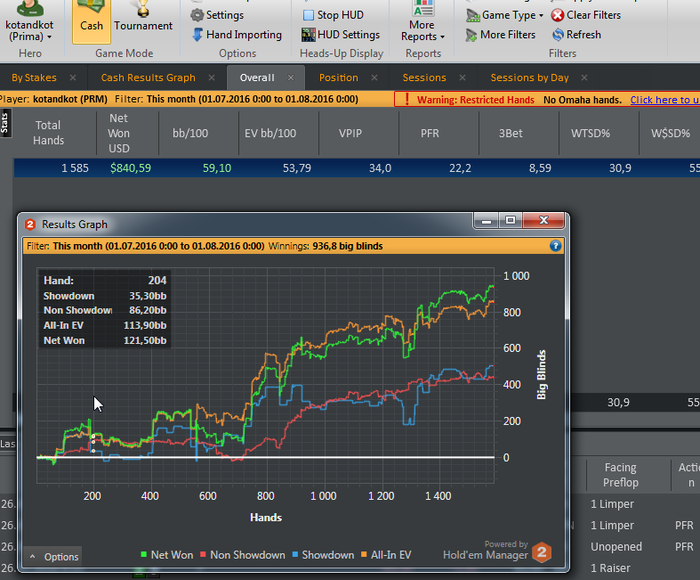
Task: Select the 1 Raiser row in hands list
Action: click(610, 568)
